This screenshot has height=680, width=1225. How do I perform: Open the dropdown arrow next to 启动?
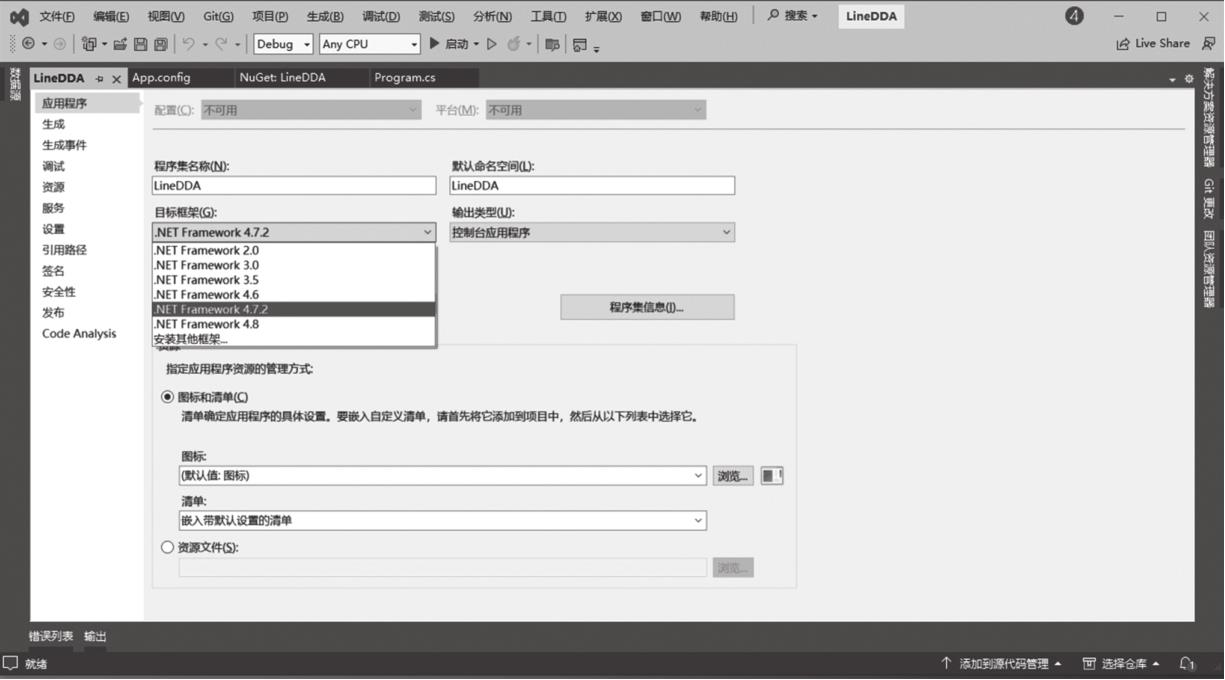pos(476,44)
